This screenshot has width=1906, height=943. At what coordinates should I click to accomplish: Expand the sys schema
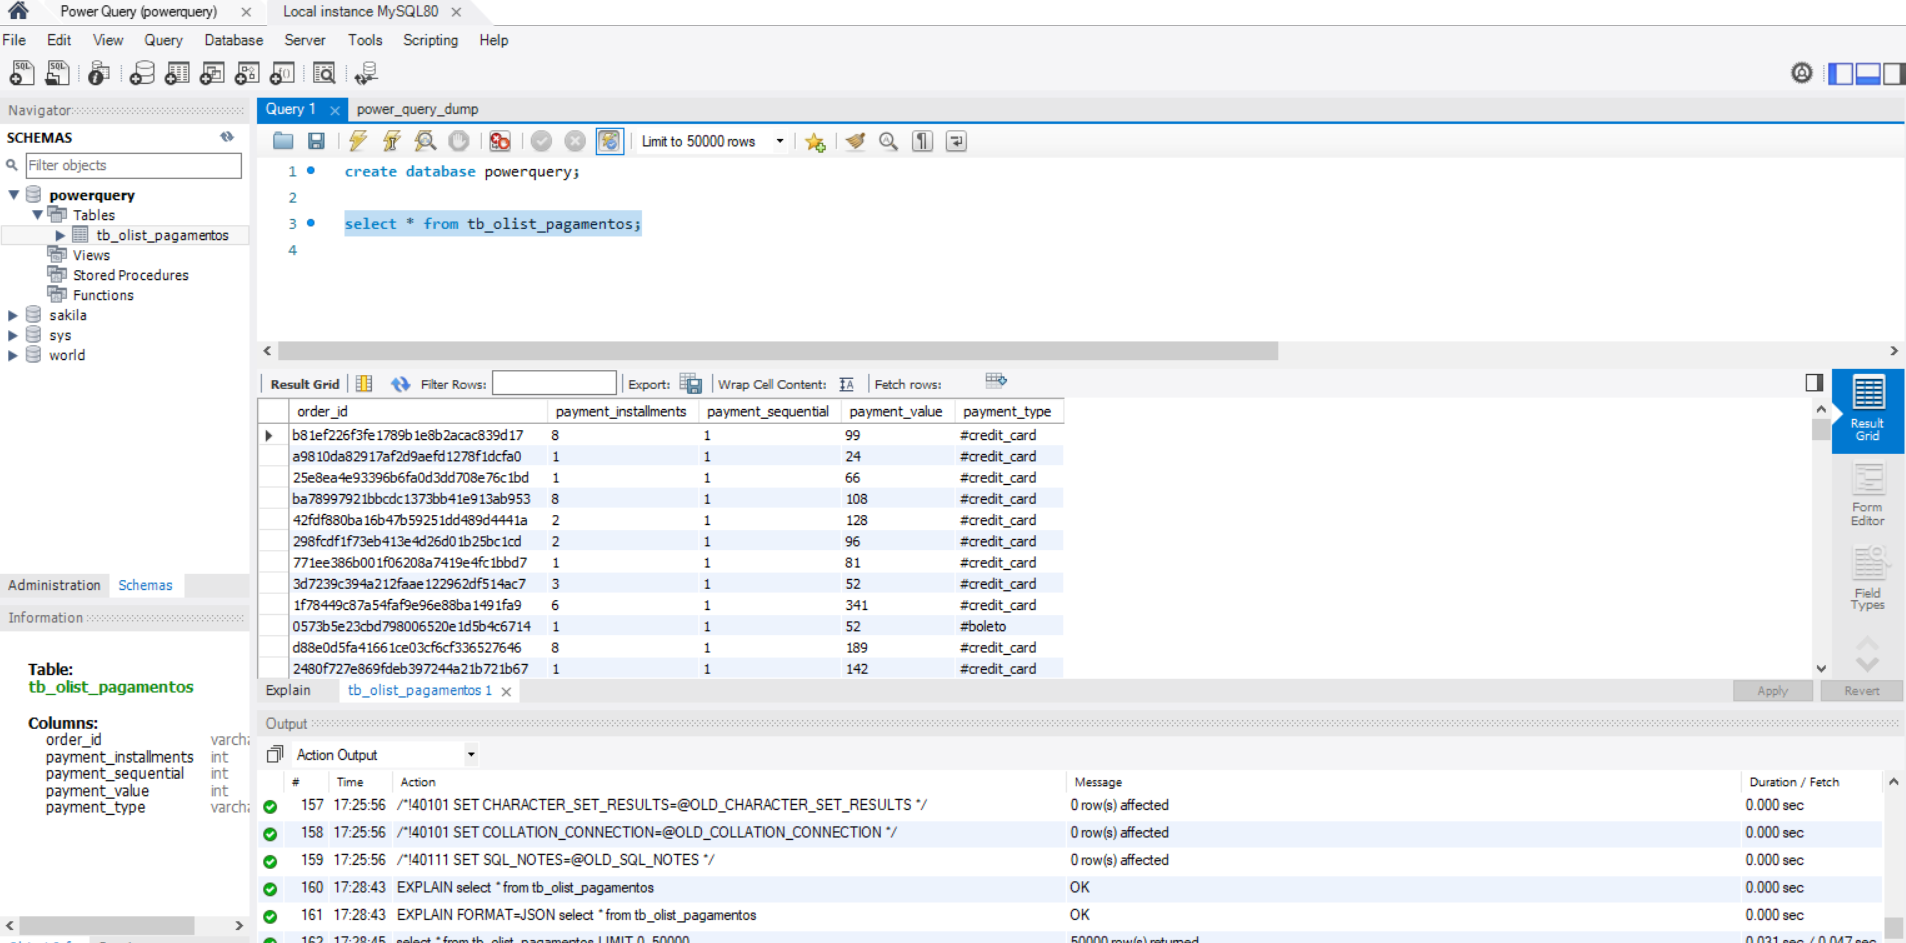point(13,336)
